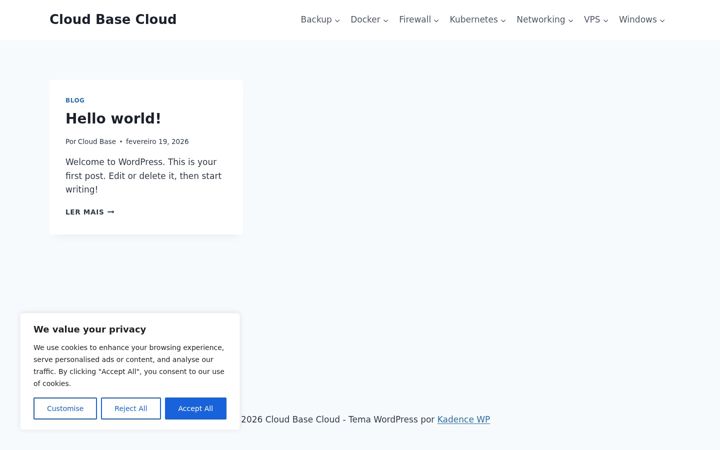Expand the Windows dropdown chevron

[x=662, y=21]
